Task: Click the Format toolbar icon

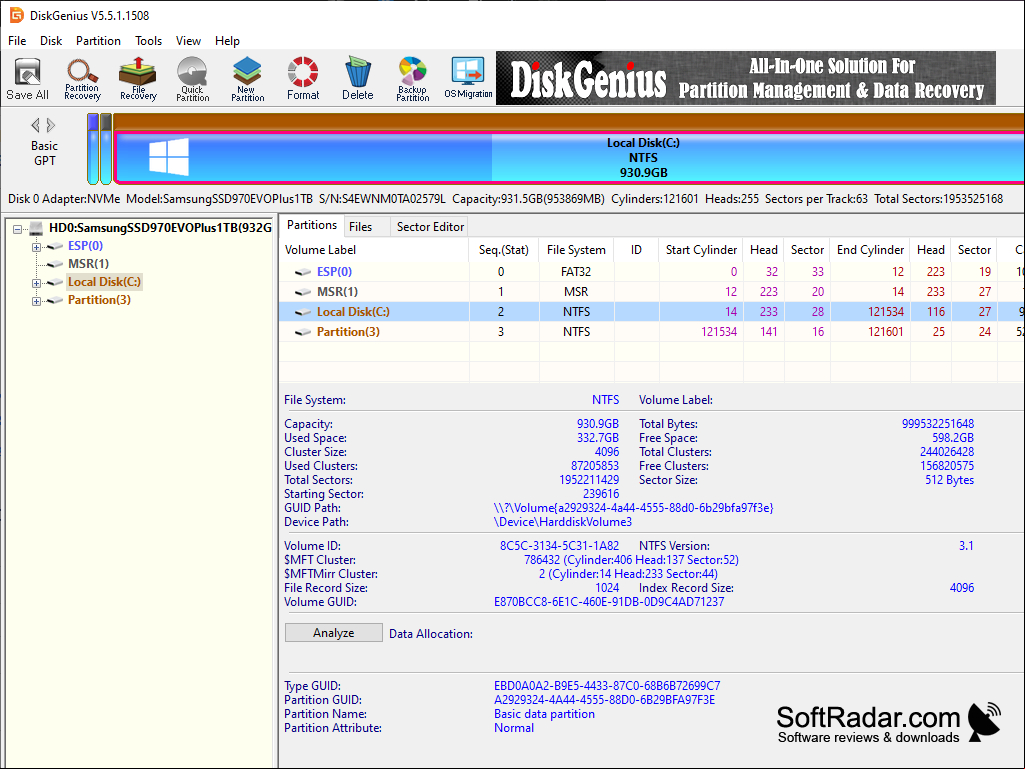Action: click(303, 78)
